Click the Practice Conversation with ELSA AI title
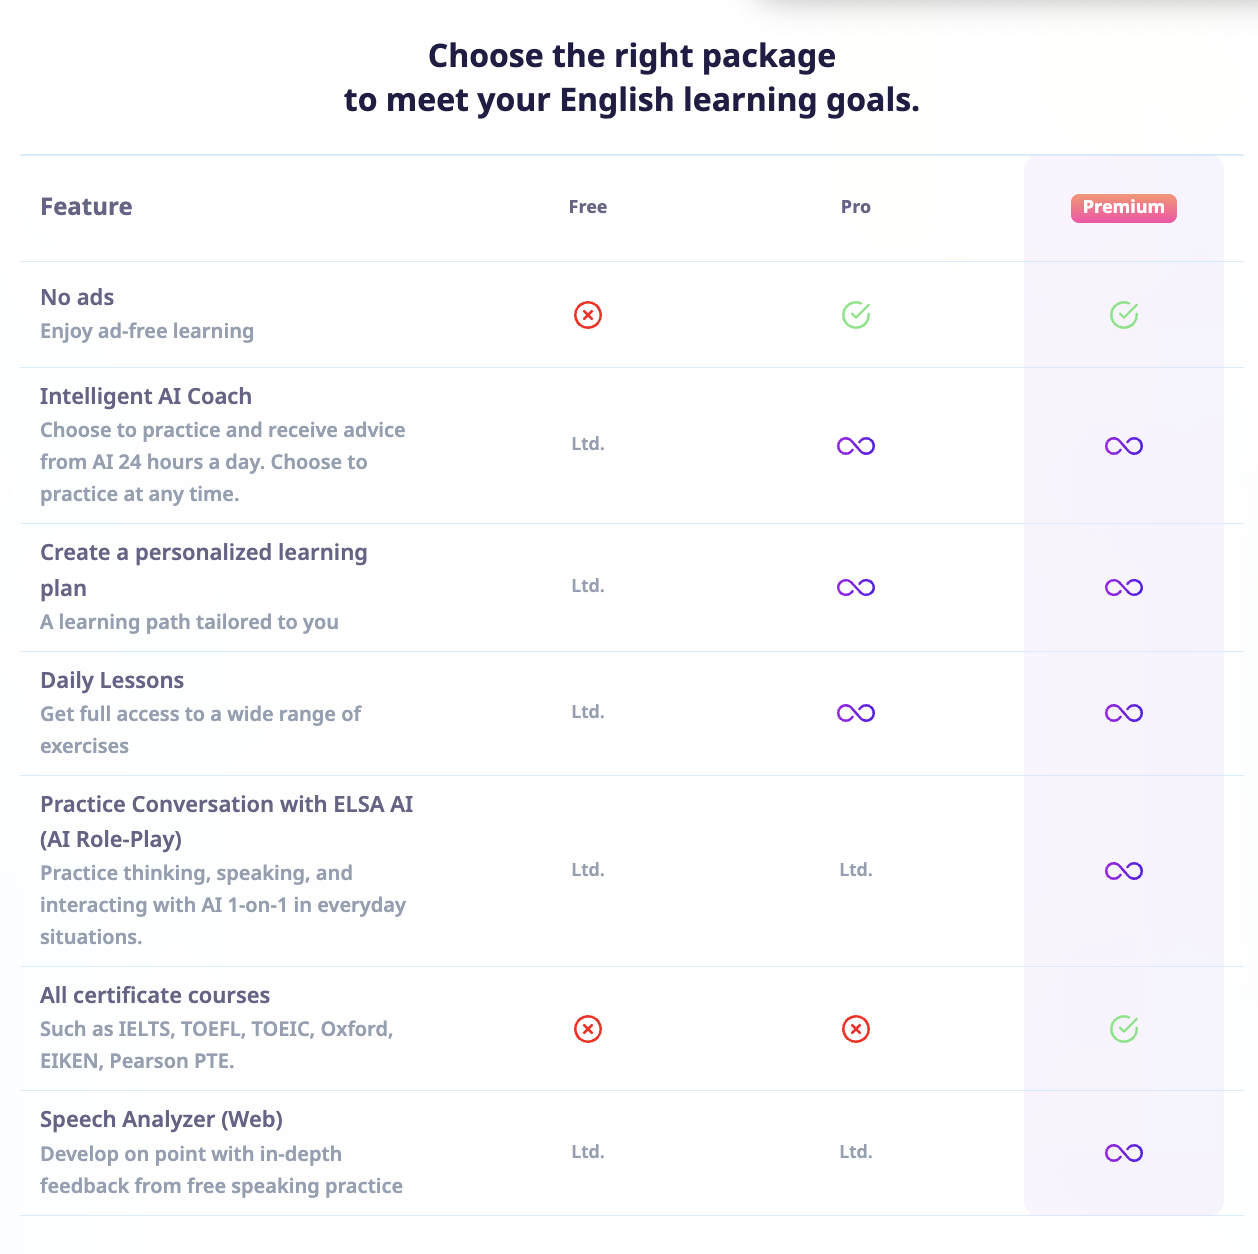1258x1254 pixels. 226,804
